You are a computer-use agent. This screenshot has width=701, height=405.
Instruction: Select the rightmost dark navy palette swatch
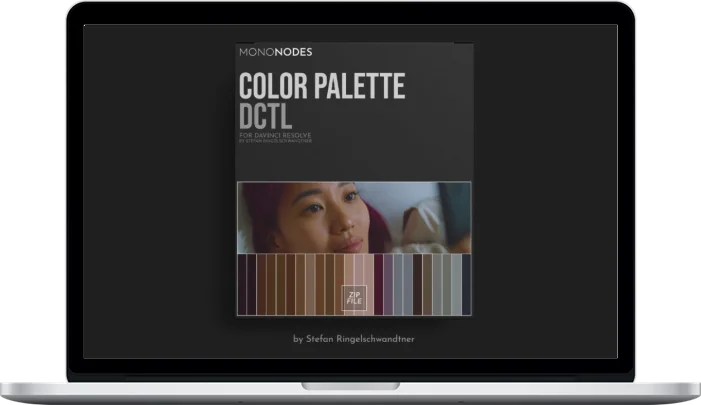point(468,284)
